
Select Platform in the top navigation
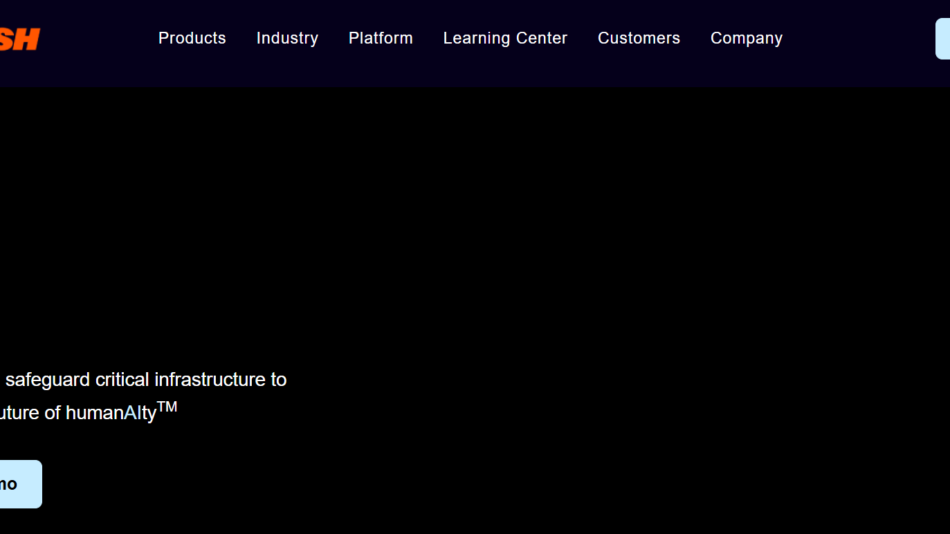point(380,38)
